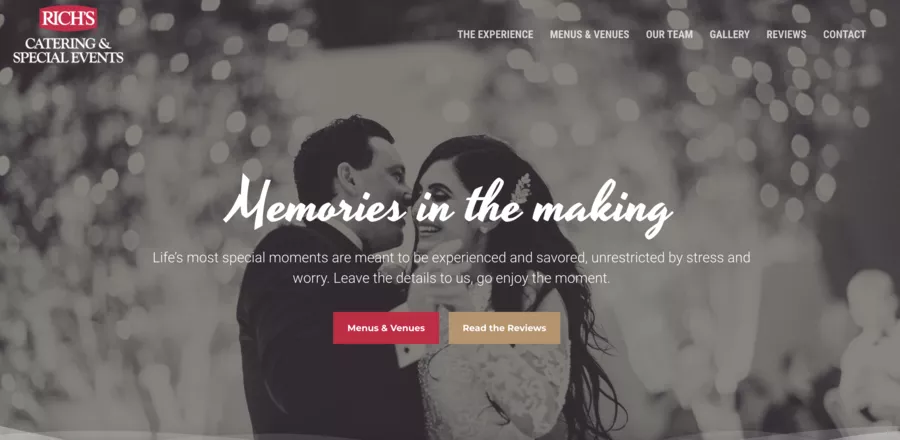Click the Memories in the making headline

coord(448,207)
